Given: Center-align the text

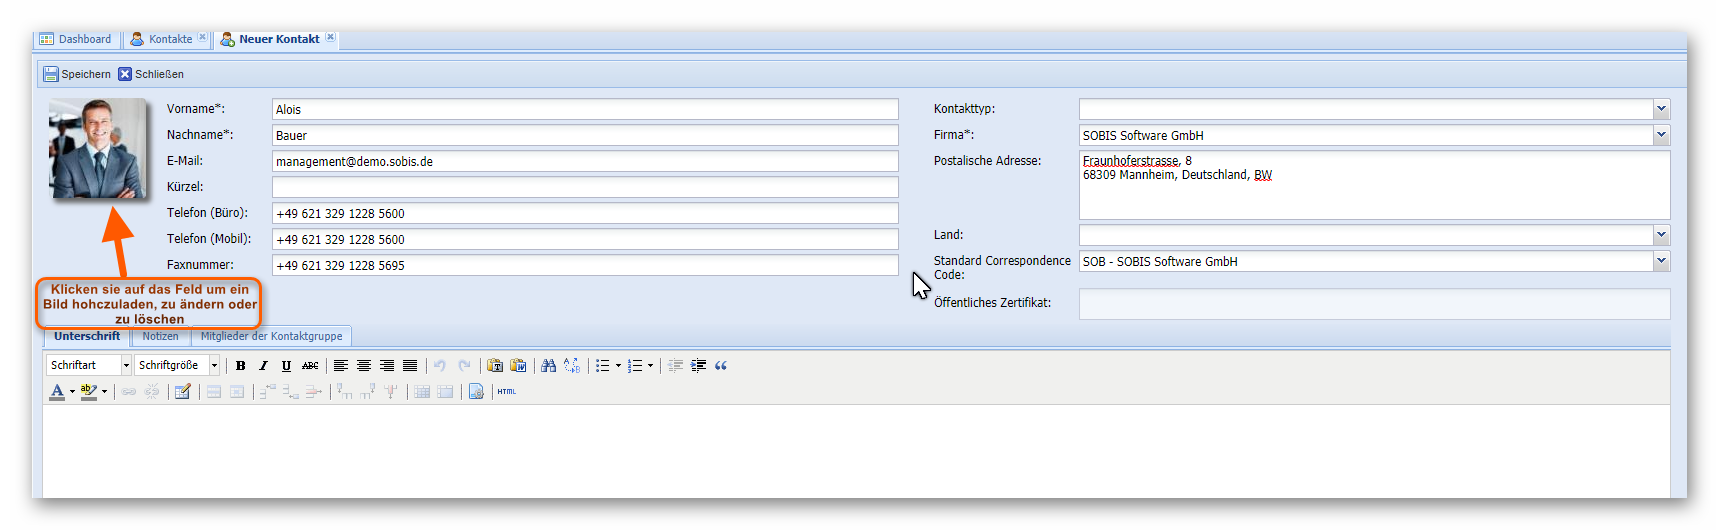Looking at the screenshot, I should pos(364,366).
